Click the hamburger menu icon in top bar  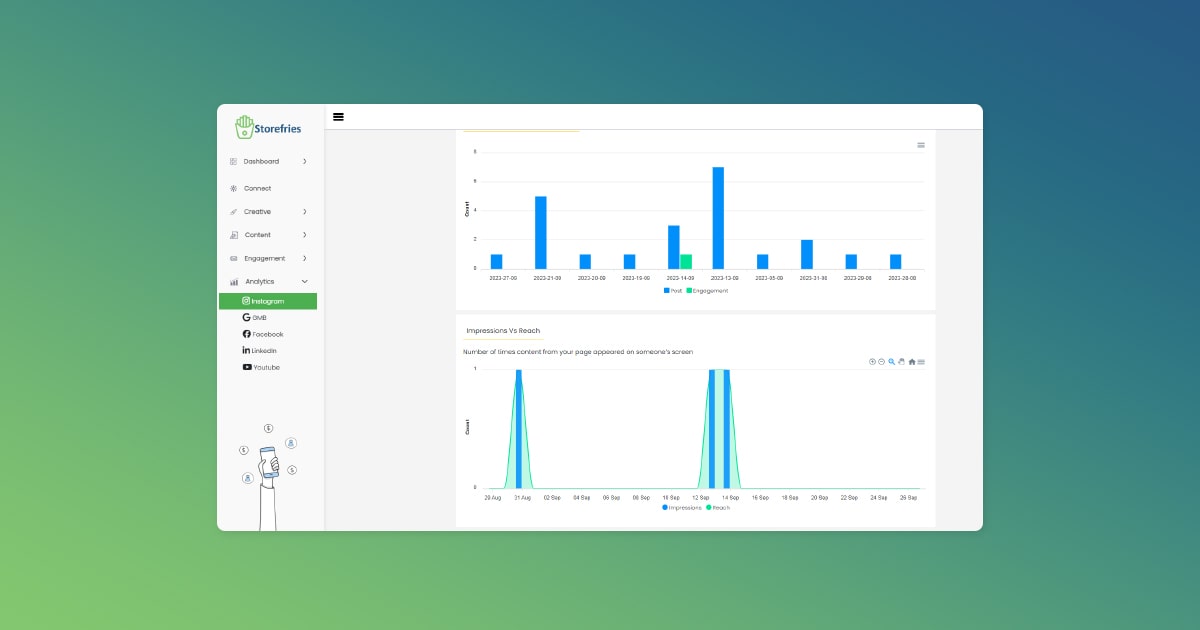[338, 117]
